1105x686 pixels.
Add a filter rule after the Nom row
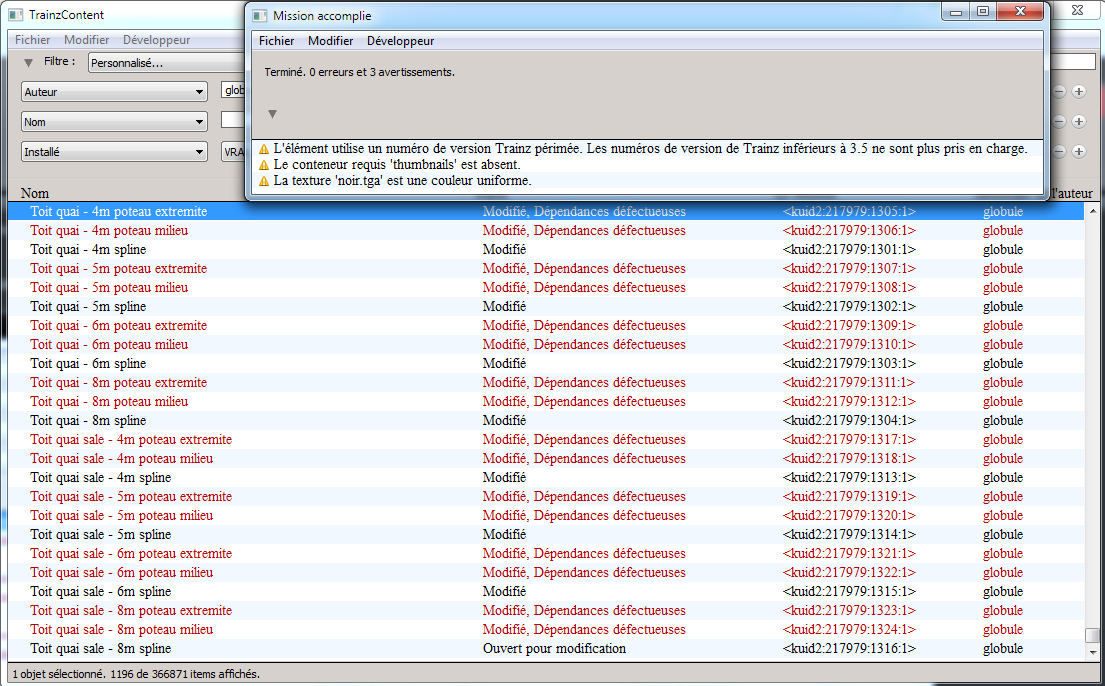1078,122
